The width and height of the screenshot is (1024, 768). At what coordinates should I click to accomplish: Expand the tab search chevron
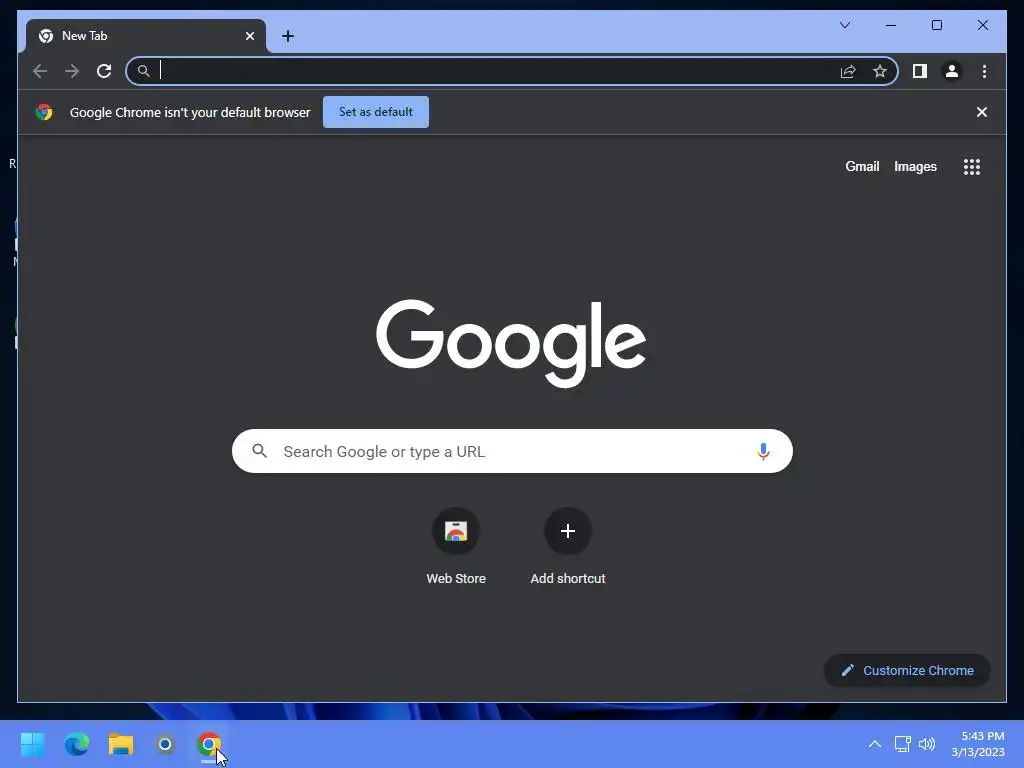(x=844, y=25)
